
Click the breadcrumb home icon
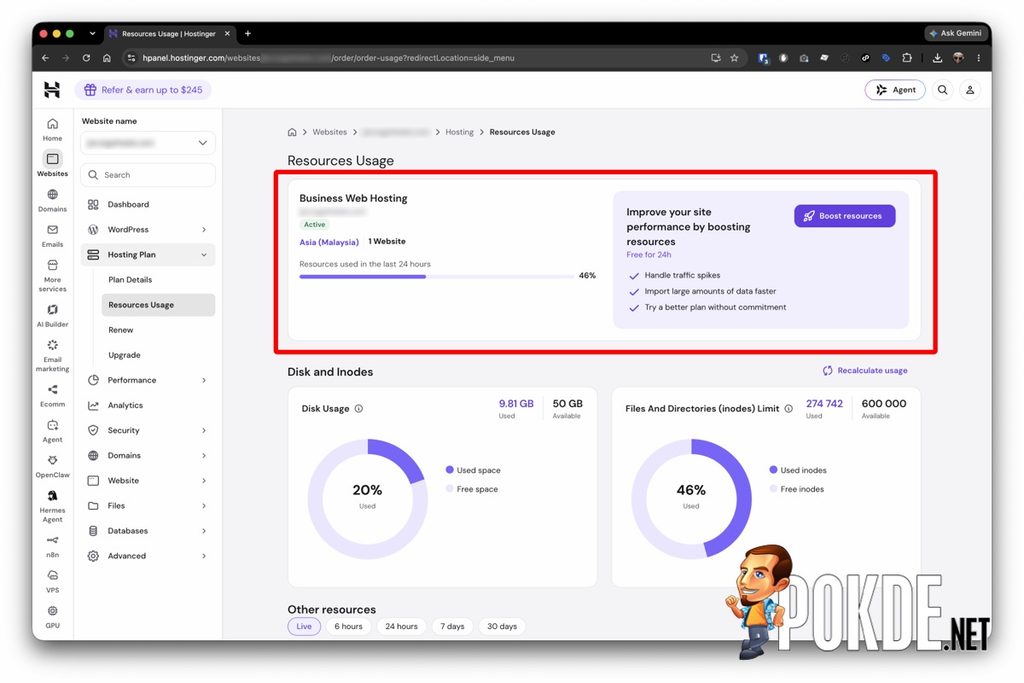(x=292, y=132)
